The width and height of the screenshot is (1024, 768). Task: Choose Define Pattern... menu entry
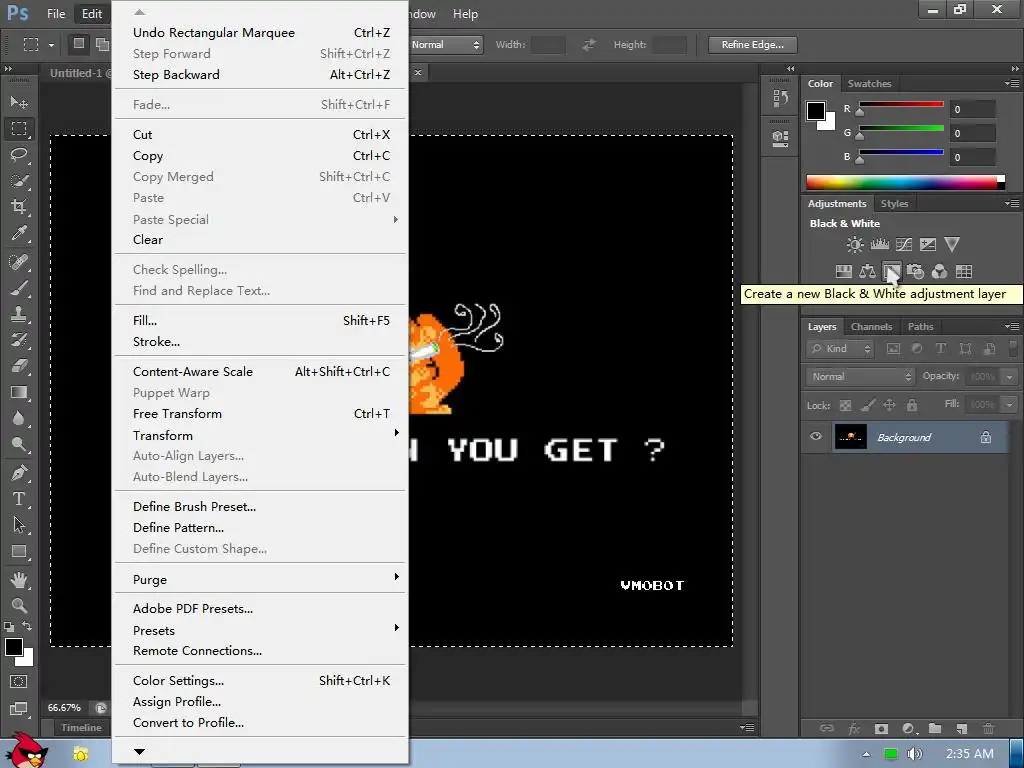[x=260, y=528]
